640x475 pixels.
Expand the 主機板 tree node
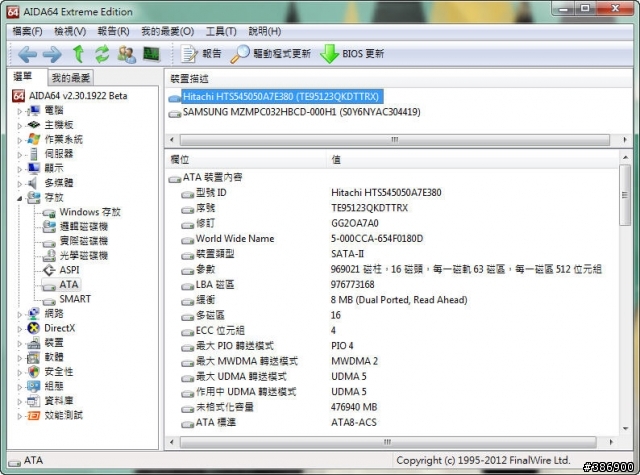coord(19,125)
